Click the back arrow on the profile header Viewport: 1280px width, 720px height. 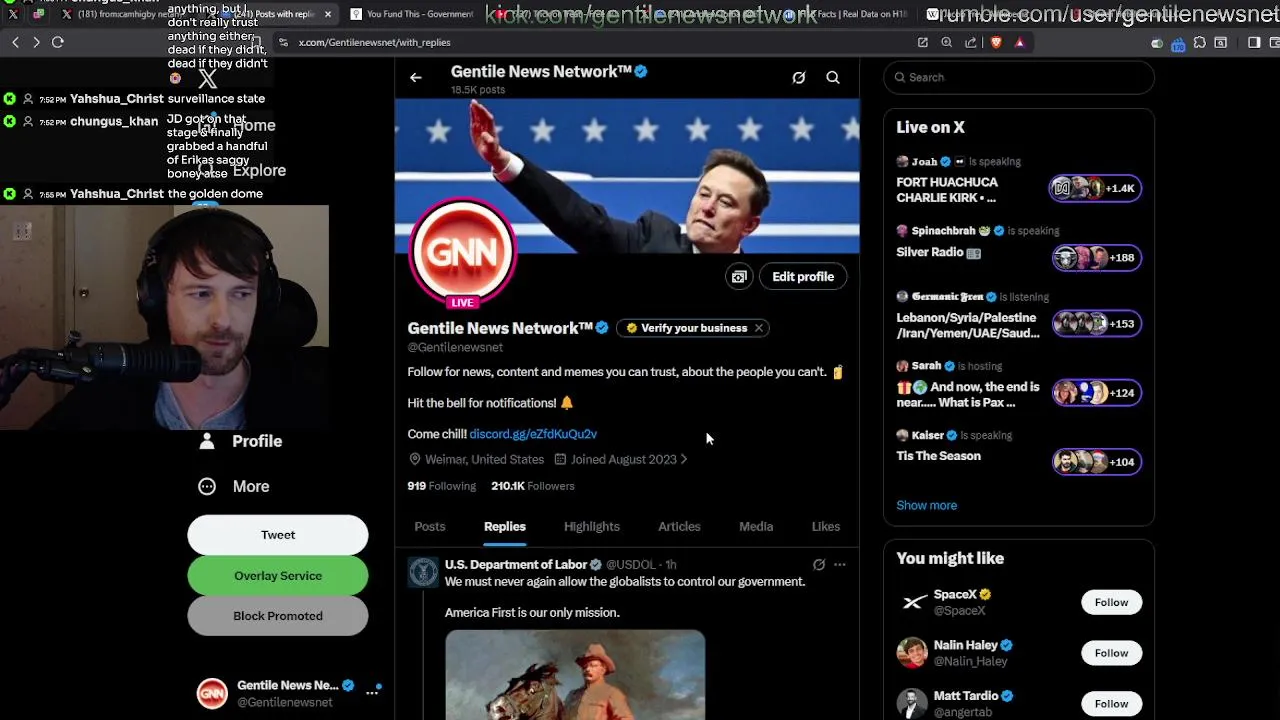[416, 77]
